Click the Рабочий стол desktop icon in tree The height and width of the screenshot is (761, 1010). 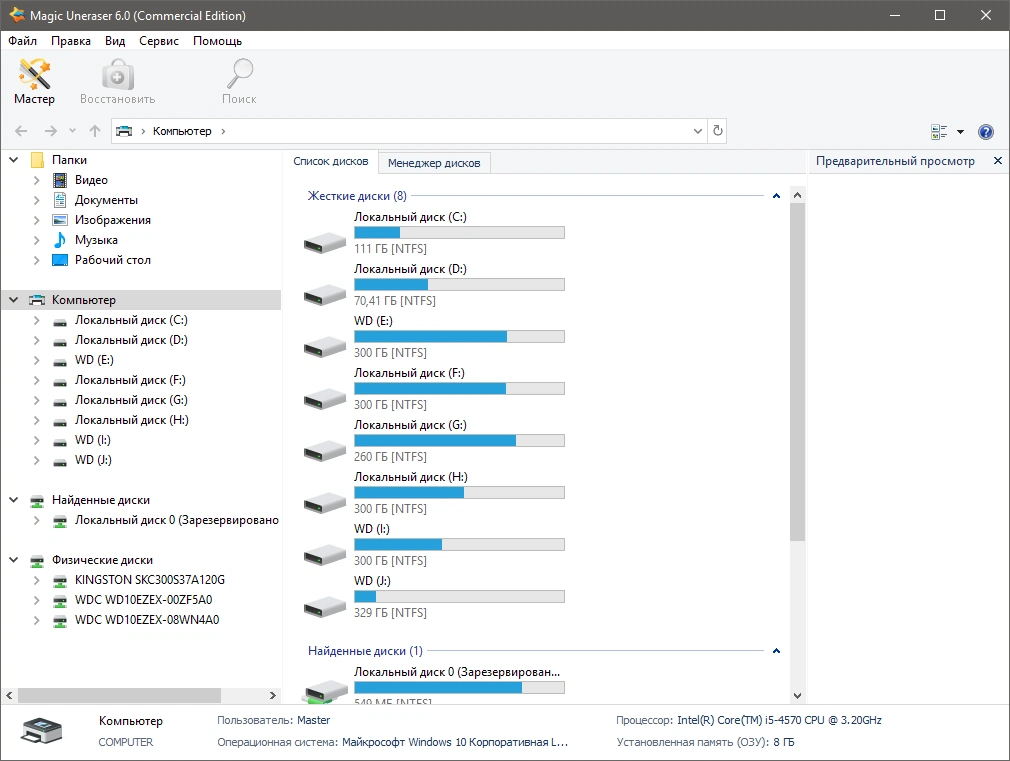tap(59, 260)
